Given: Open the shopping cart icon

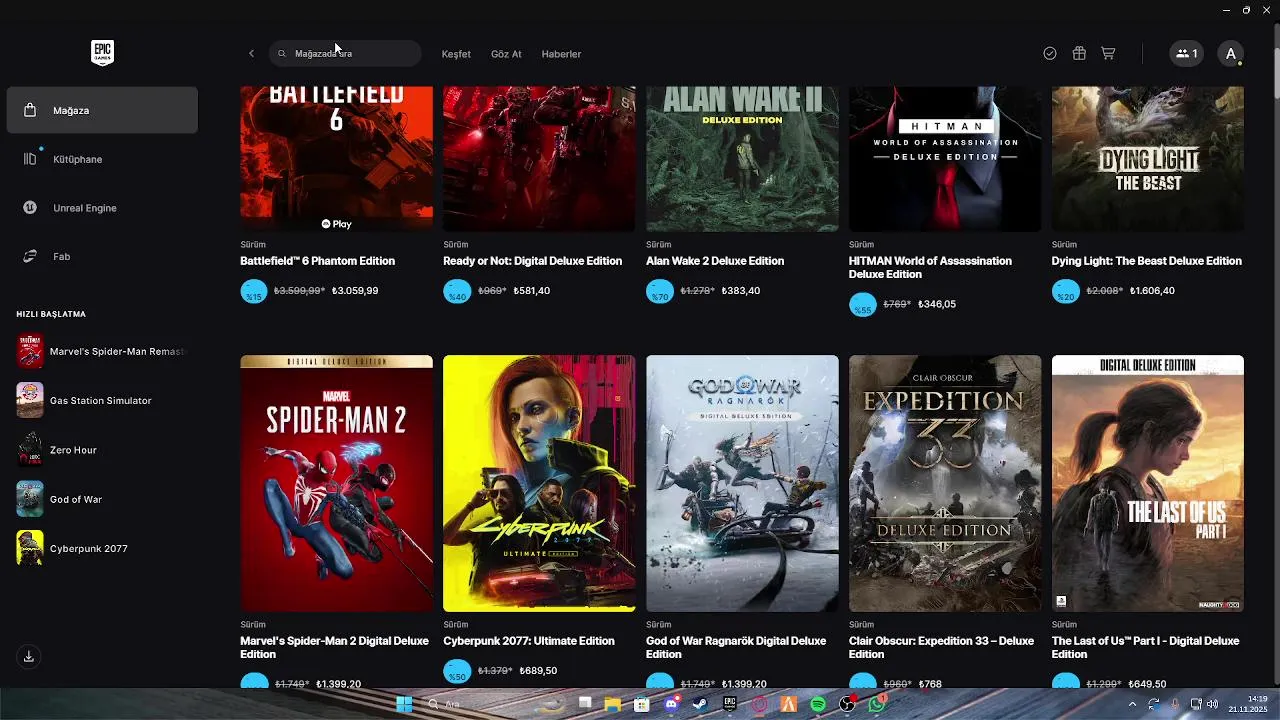Looking at the screenshot, I should 1108,54.
